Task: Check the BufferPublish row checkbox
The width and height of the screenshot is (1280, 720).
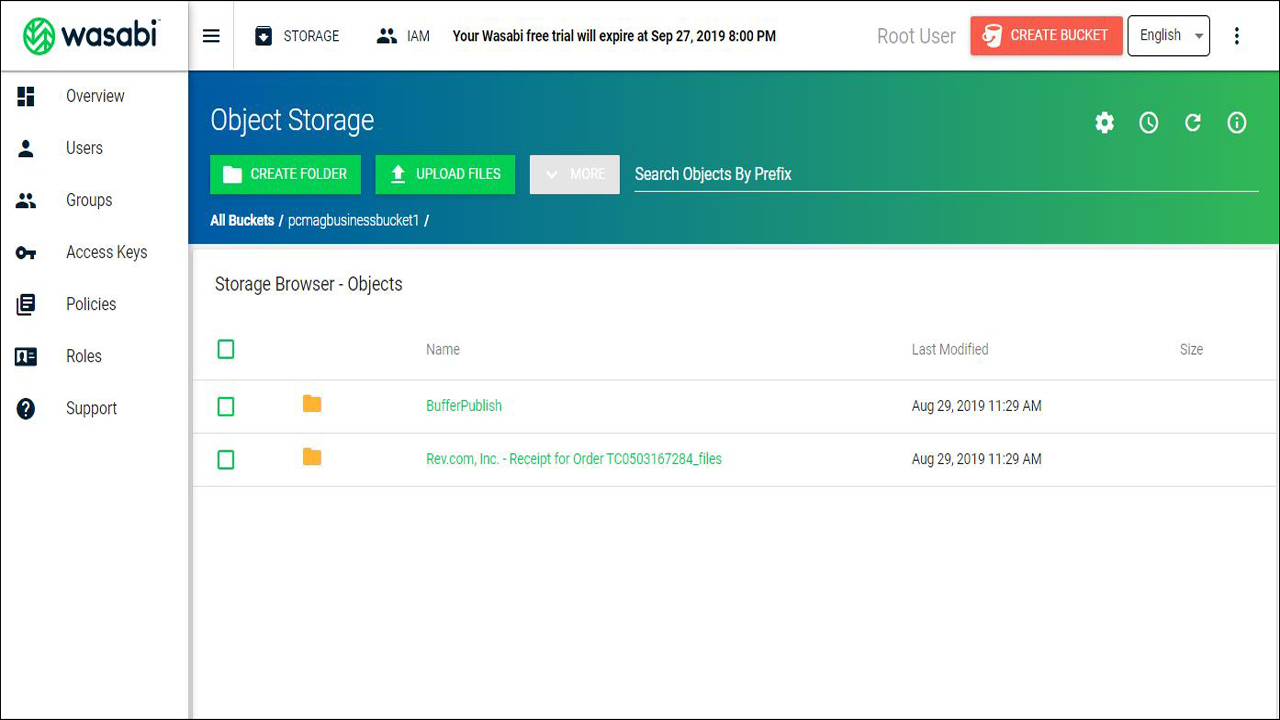Action: point(226,406)
